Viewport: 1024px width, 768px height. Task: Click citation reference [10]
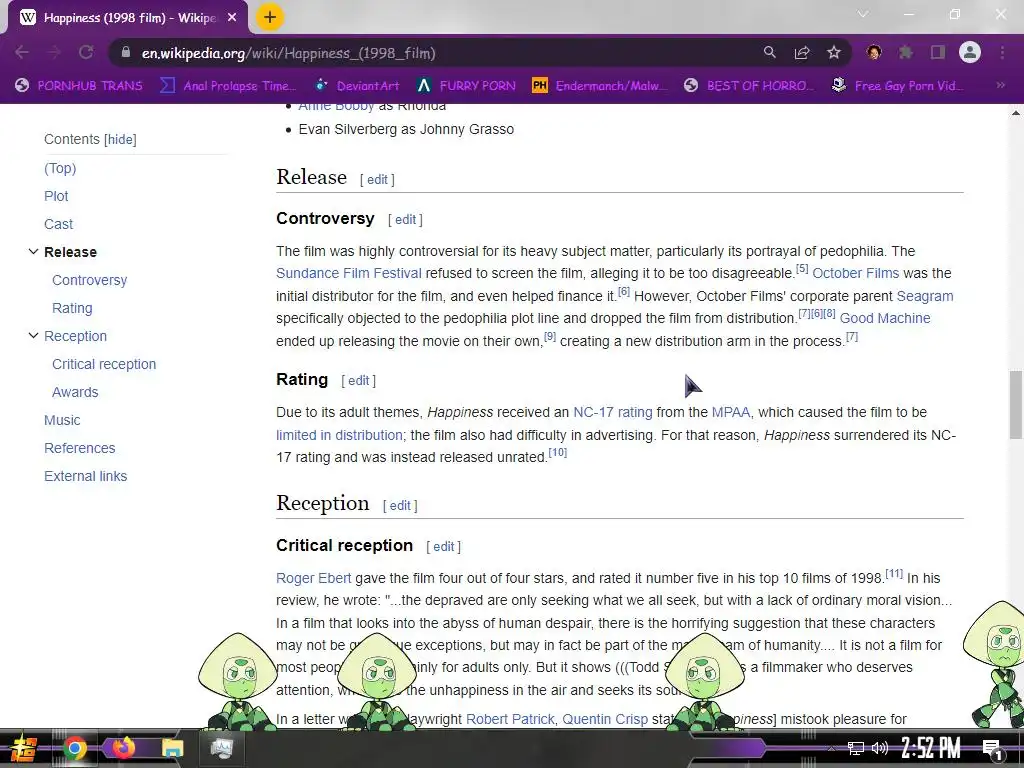tap(558, 453)
